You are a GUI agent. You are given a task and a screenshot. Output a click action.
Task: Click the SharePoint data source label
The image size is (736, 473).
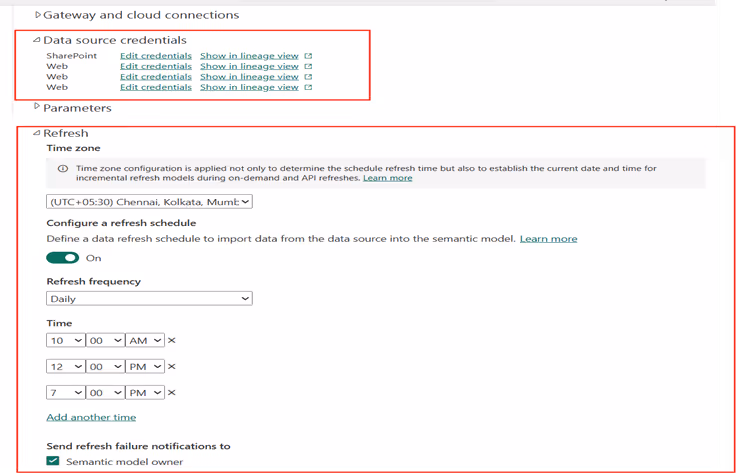coord(71,56)
